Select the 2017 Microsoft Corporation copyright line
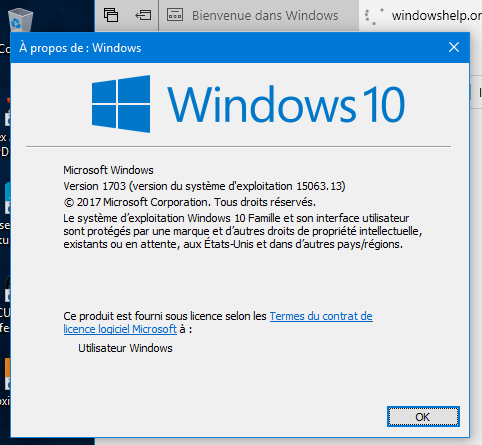 click(190, 202)
